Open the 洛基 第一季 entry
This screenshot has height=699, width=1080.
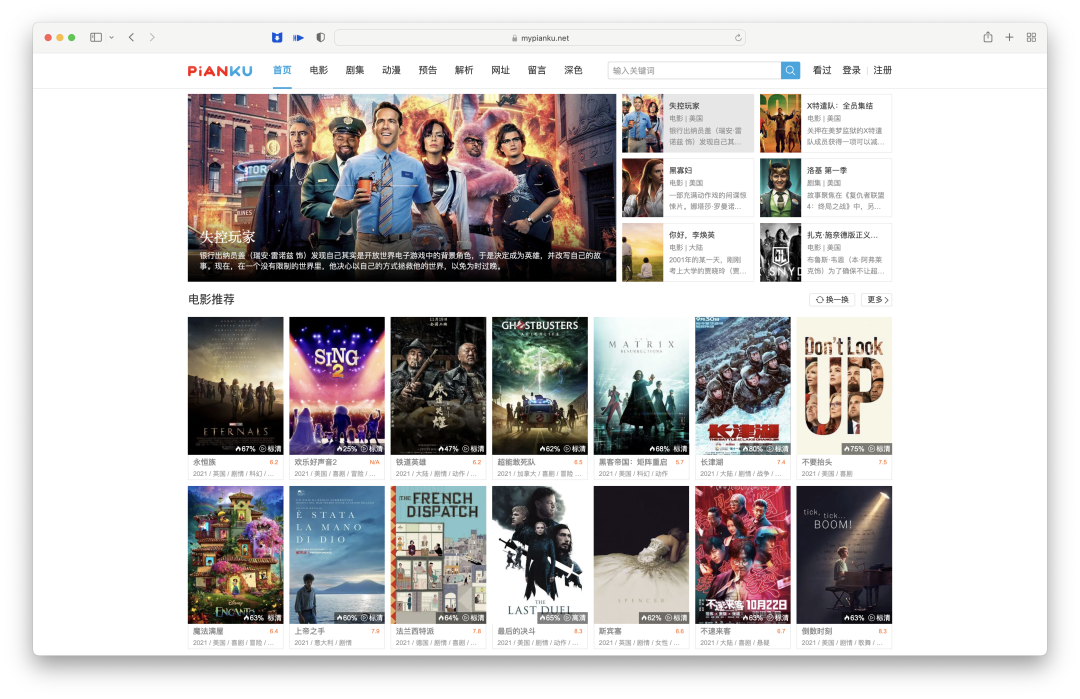click(825, 188)
